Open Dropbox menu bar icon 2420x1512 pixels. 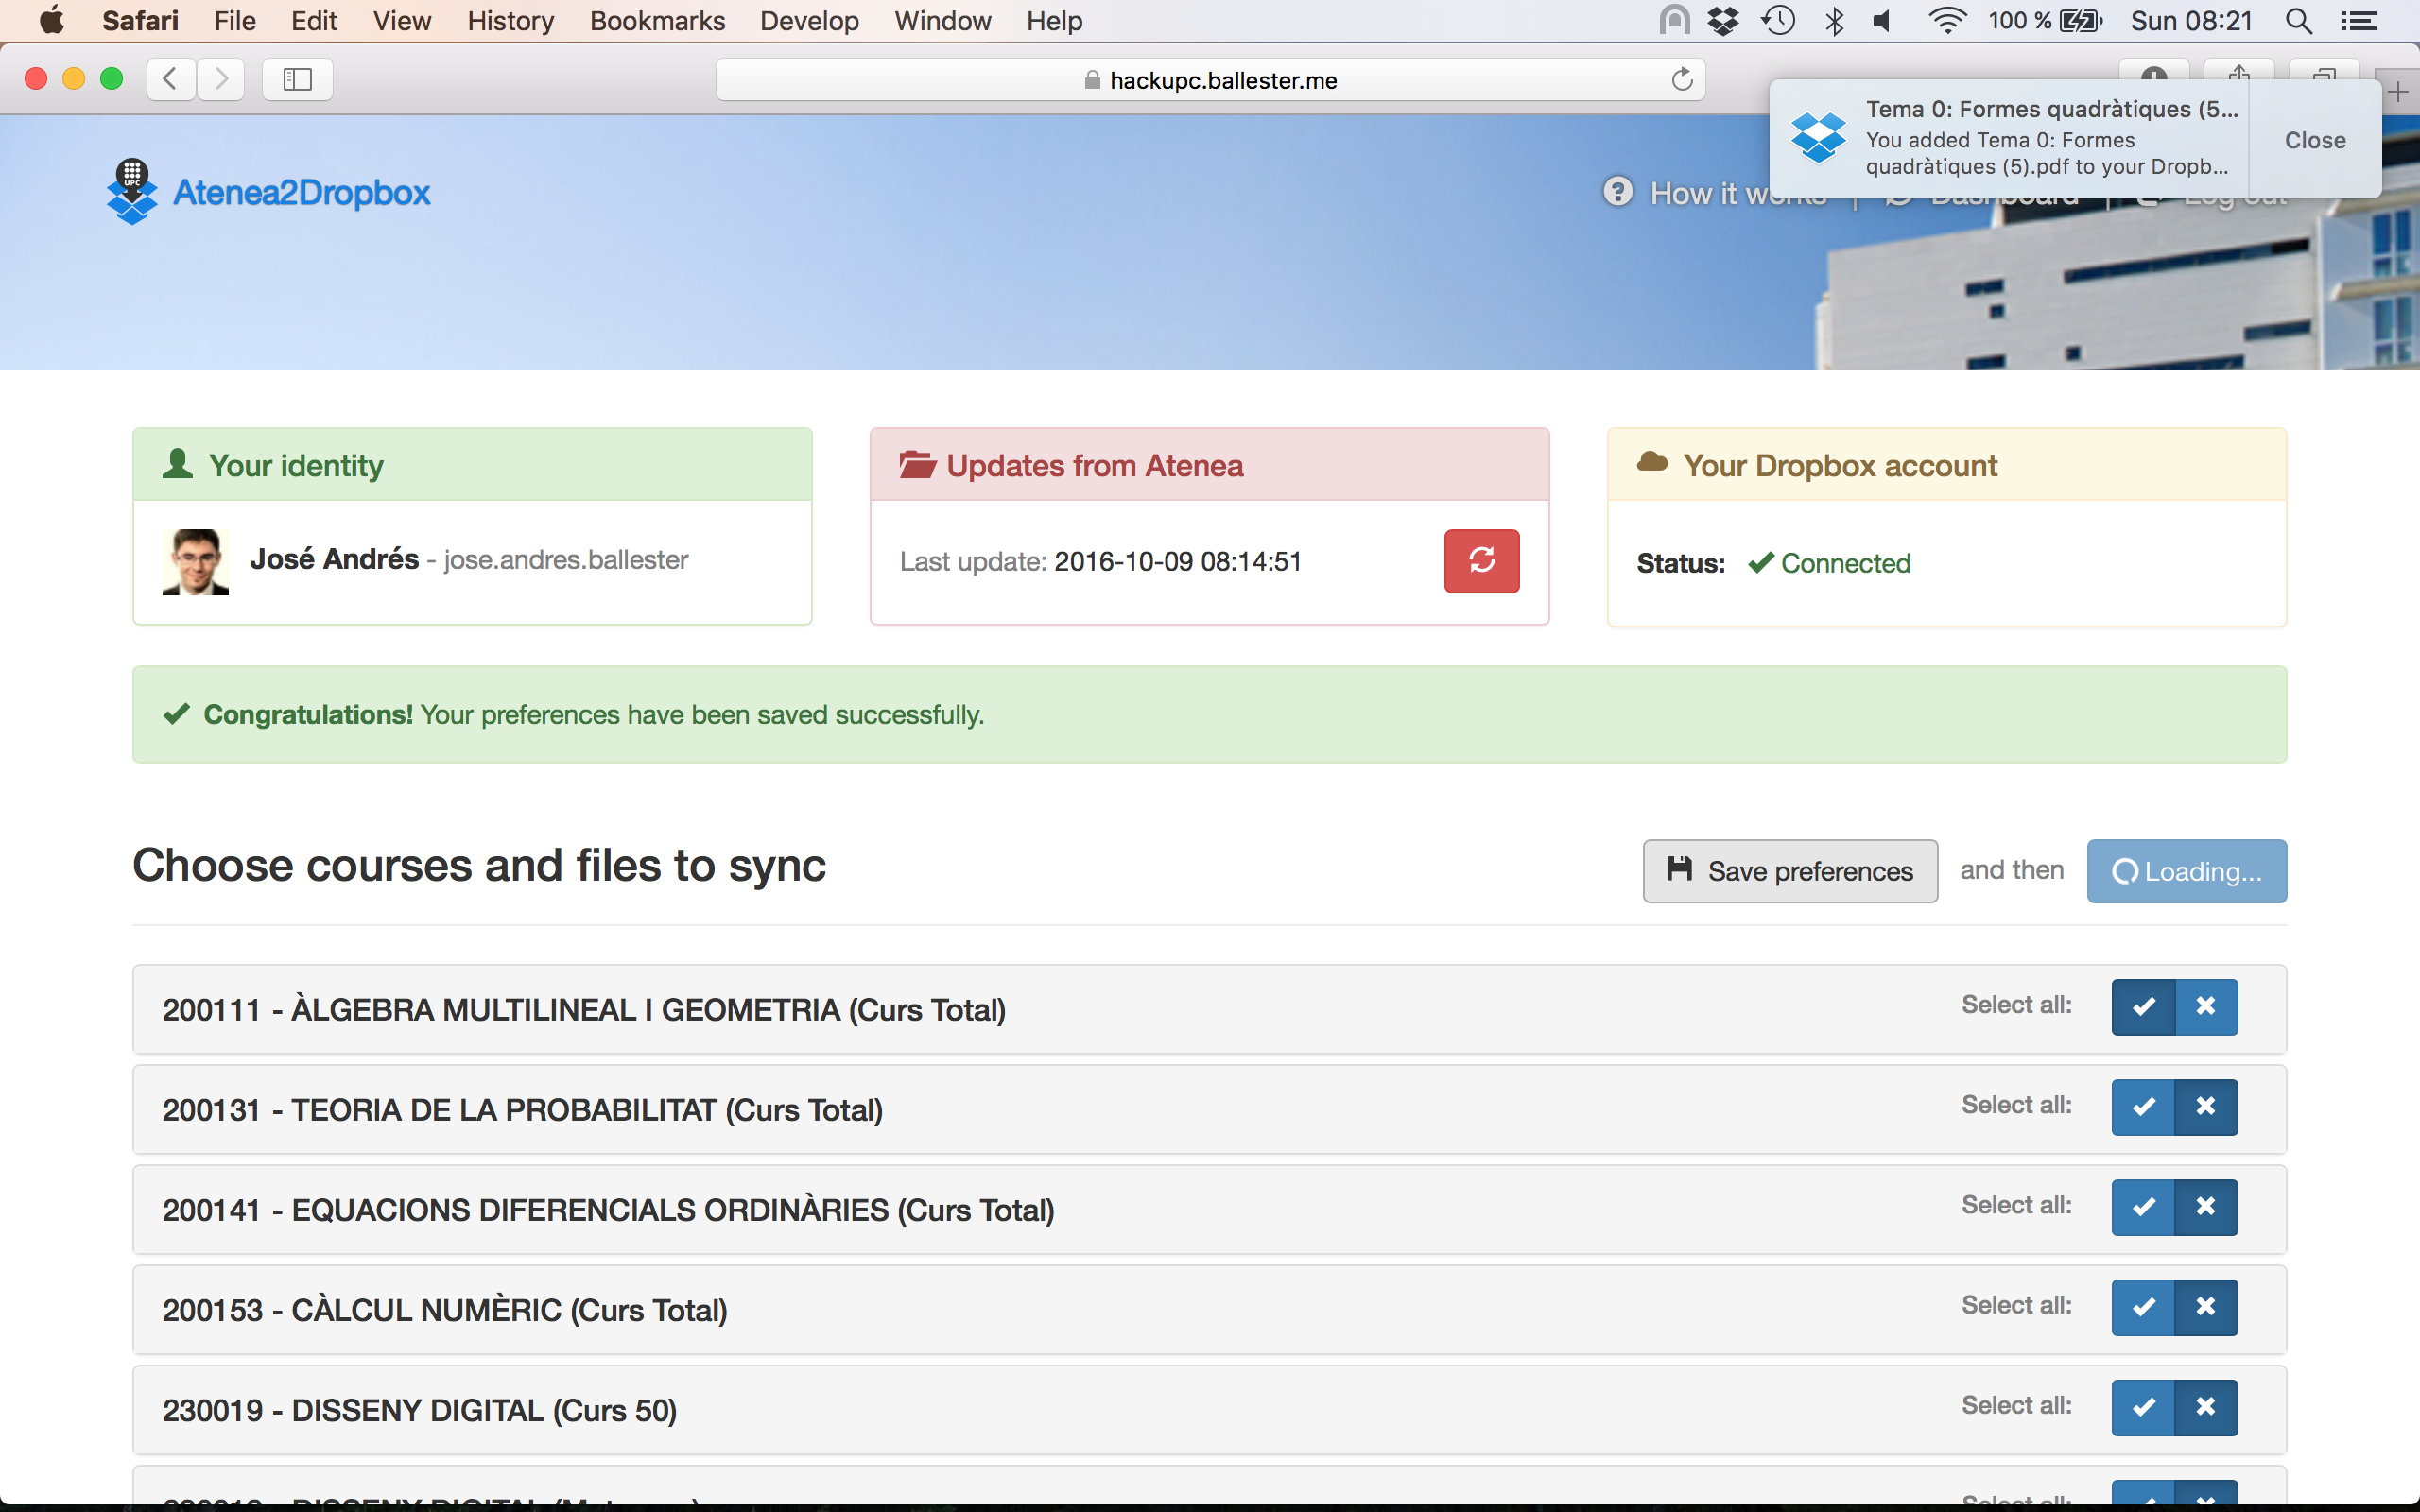(x=1723, y=21)
